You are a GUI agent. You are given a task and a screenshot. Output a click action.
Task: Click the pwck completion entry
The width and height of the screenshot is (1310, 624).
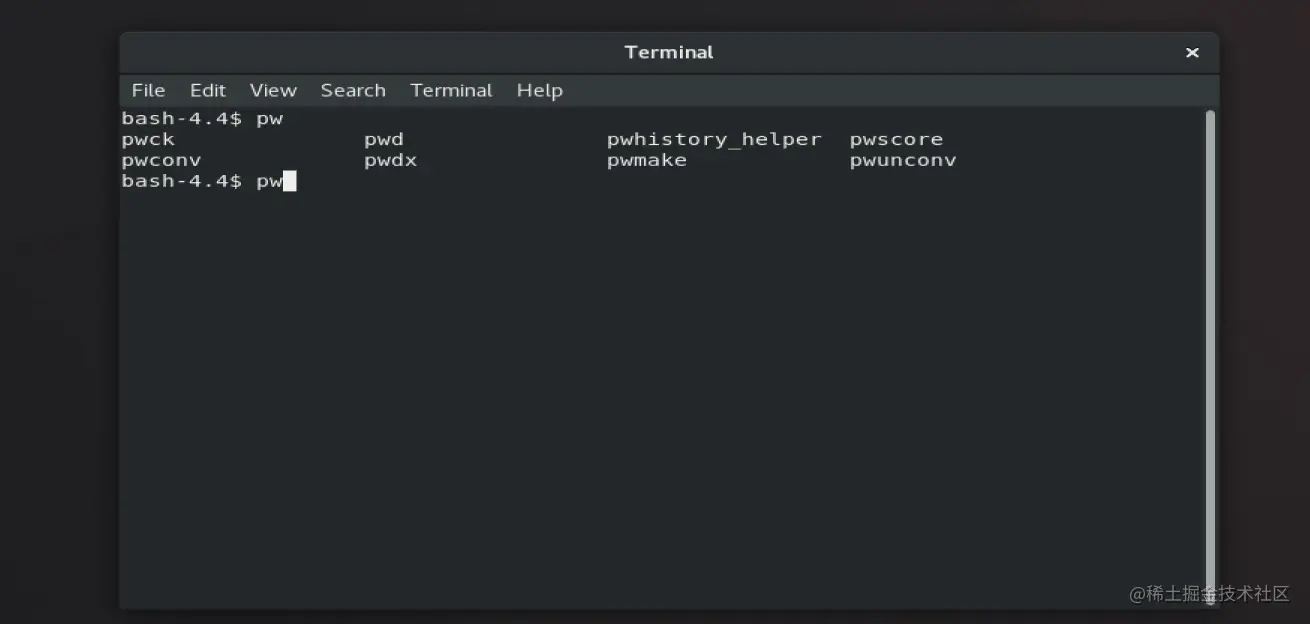148,140
